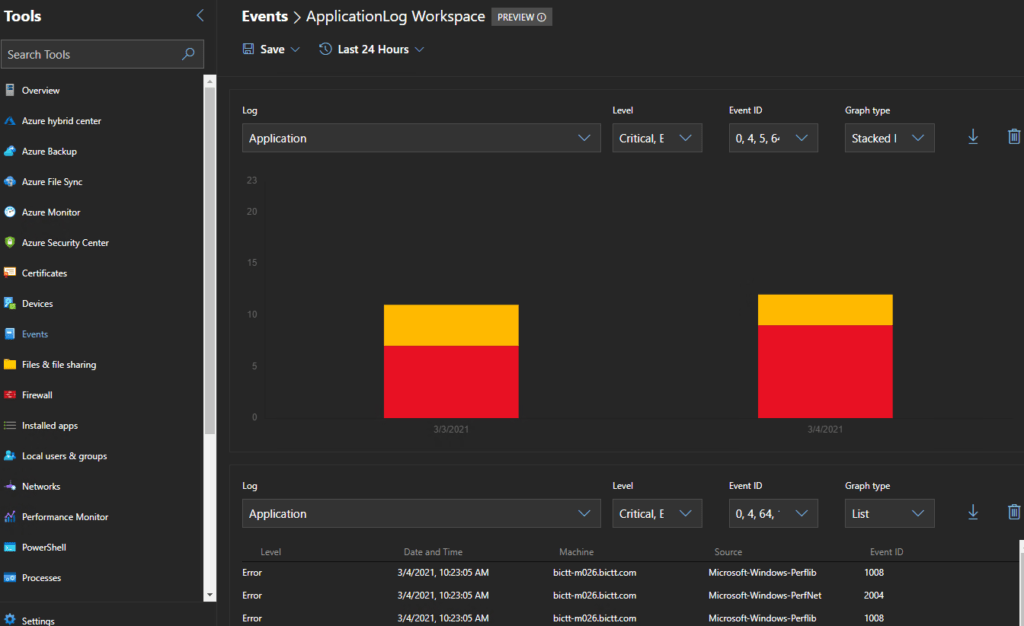Click red segment of 3/4/2021 bar

(825, 371)
